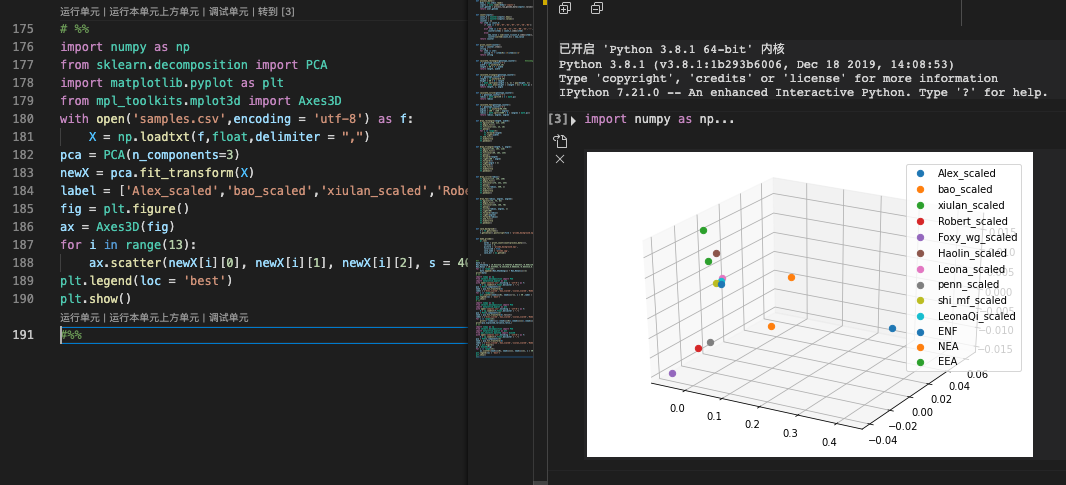Click 'fig = plt.figure()' line
The height and width of the screenshot is (485, 1066).
click(x=125, y=209)
